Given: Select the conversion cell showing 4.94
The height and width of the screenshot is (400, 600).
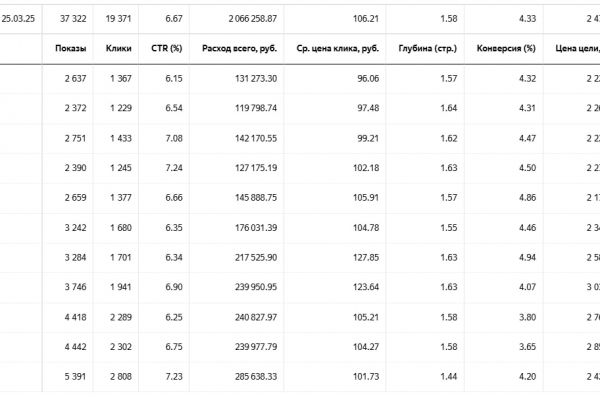Looking at the screenshot, I should [524, 258].
